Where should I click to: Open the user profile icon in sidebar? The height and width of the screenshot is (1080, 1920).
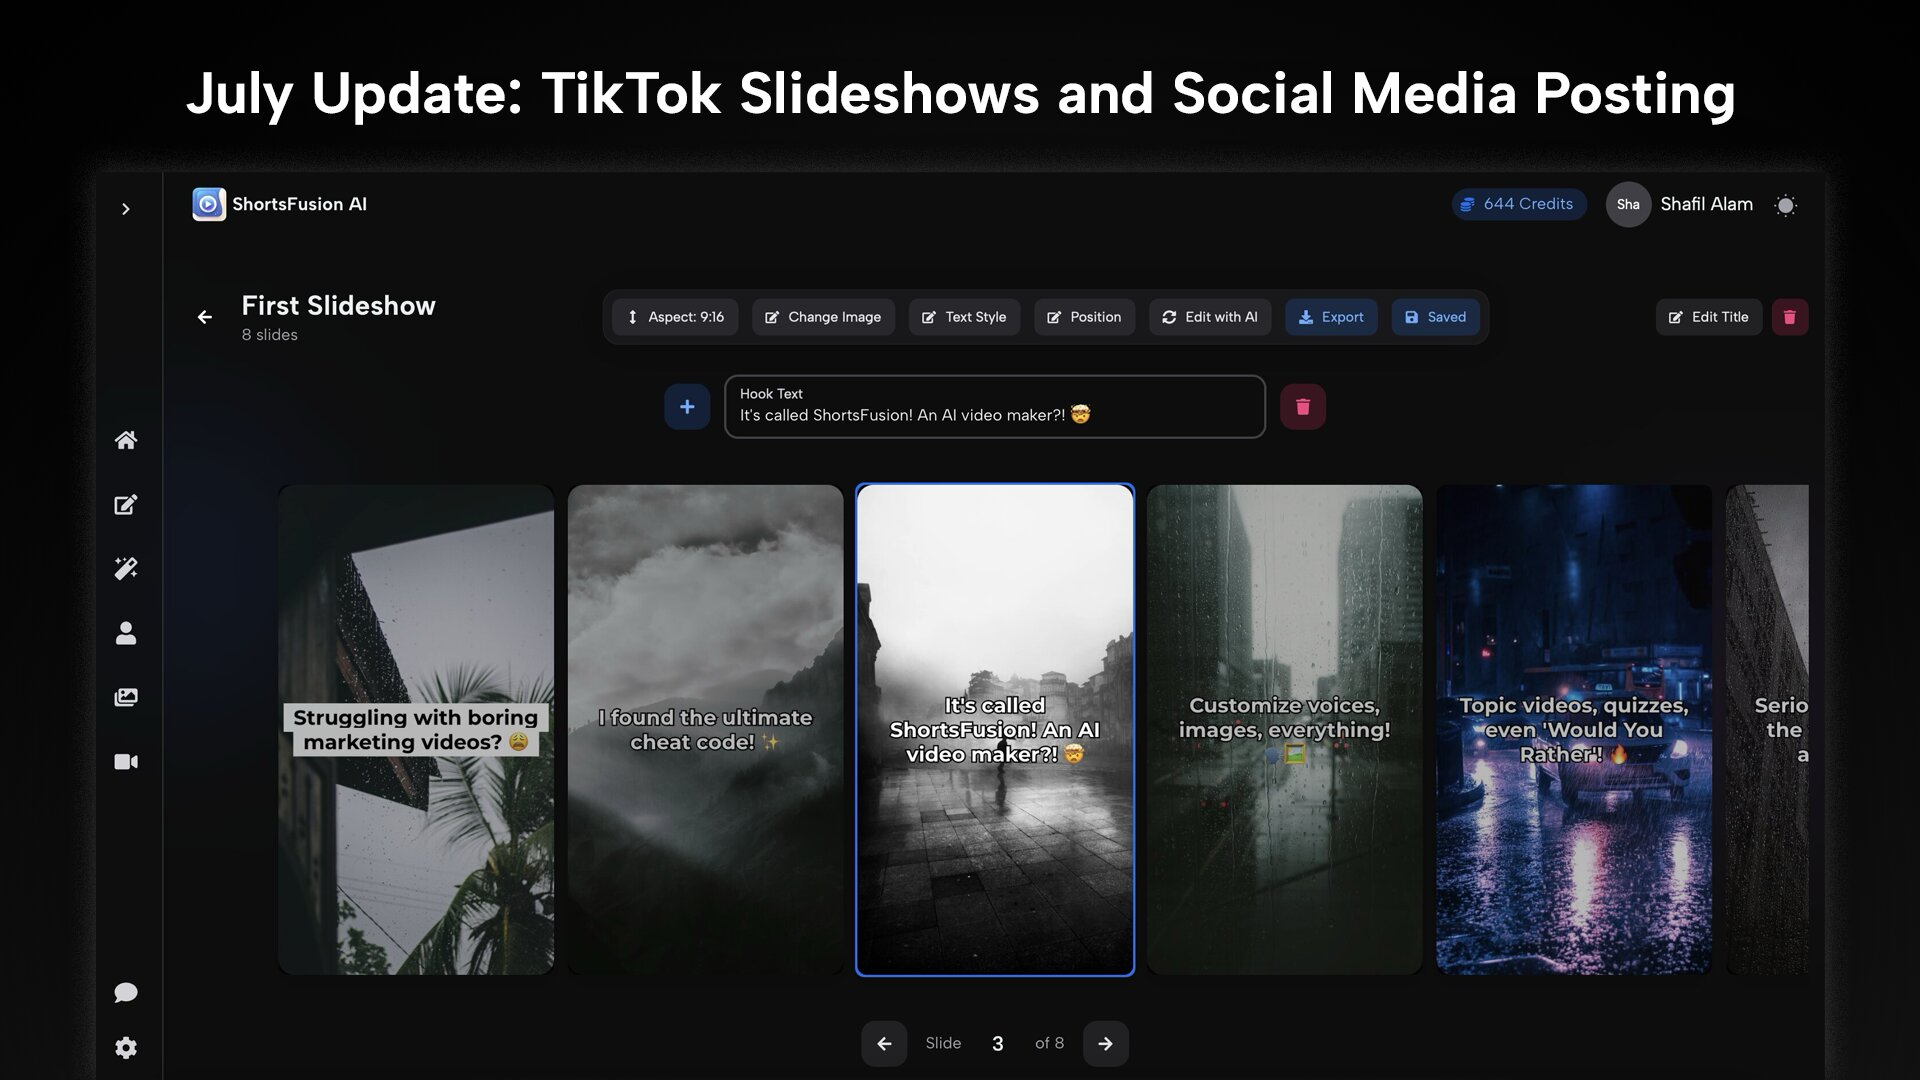coord(126,633)
